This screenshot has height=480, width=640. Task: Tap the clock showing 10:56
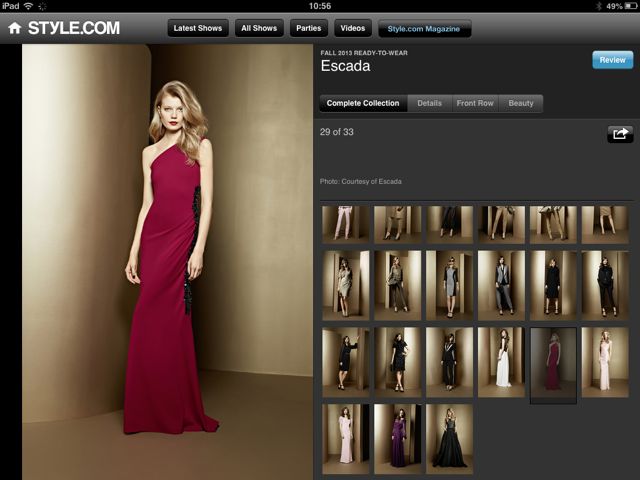(x=320, y=6)
